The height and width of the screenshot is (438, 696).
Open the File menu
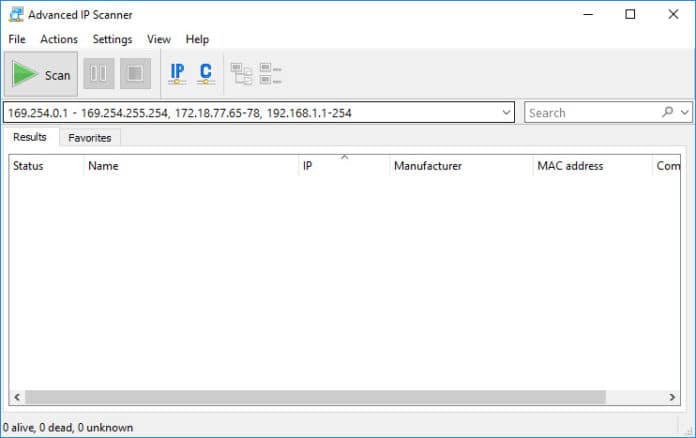pyautogui.click(x=17, y=39)
